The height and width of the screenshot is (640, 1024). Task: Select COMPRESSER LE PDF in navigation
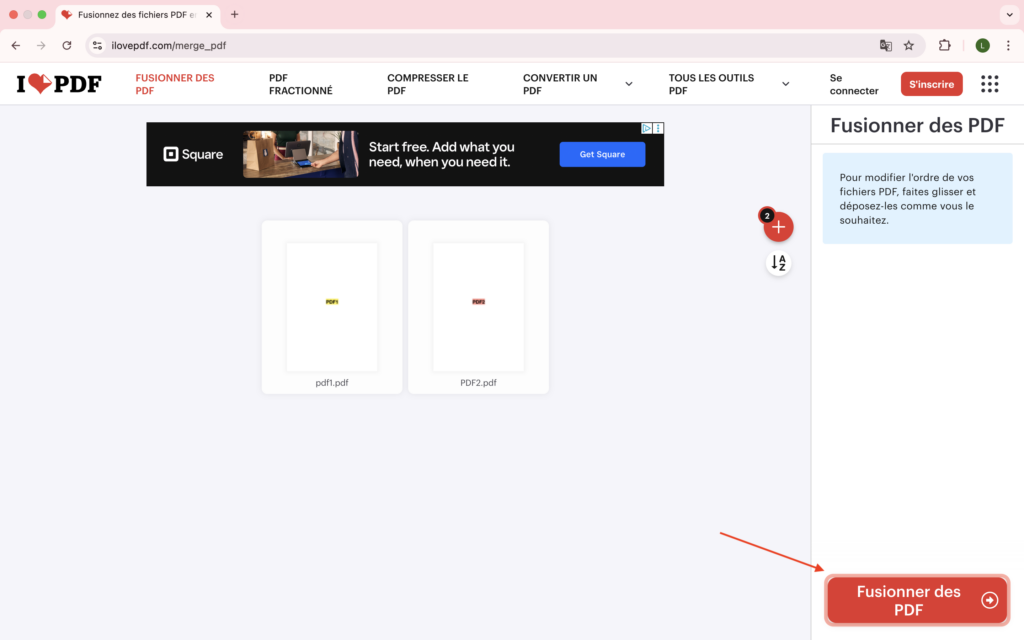[x=427, y=84]
